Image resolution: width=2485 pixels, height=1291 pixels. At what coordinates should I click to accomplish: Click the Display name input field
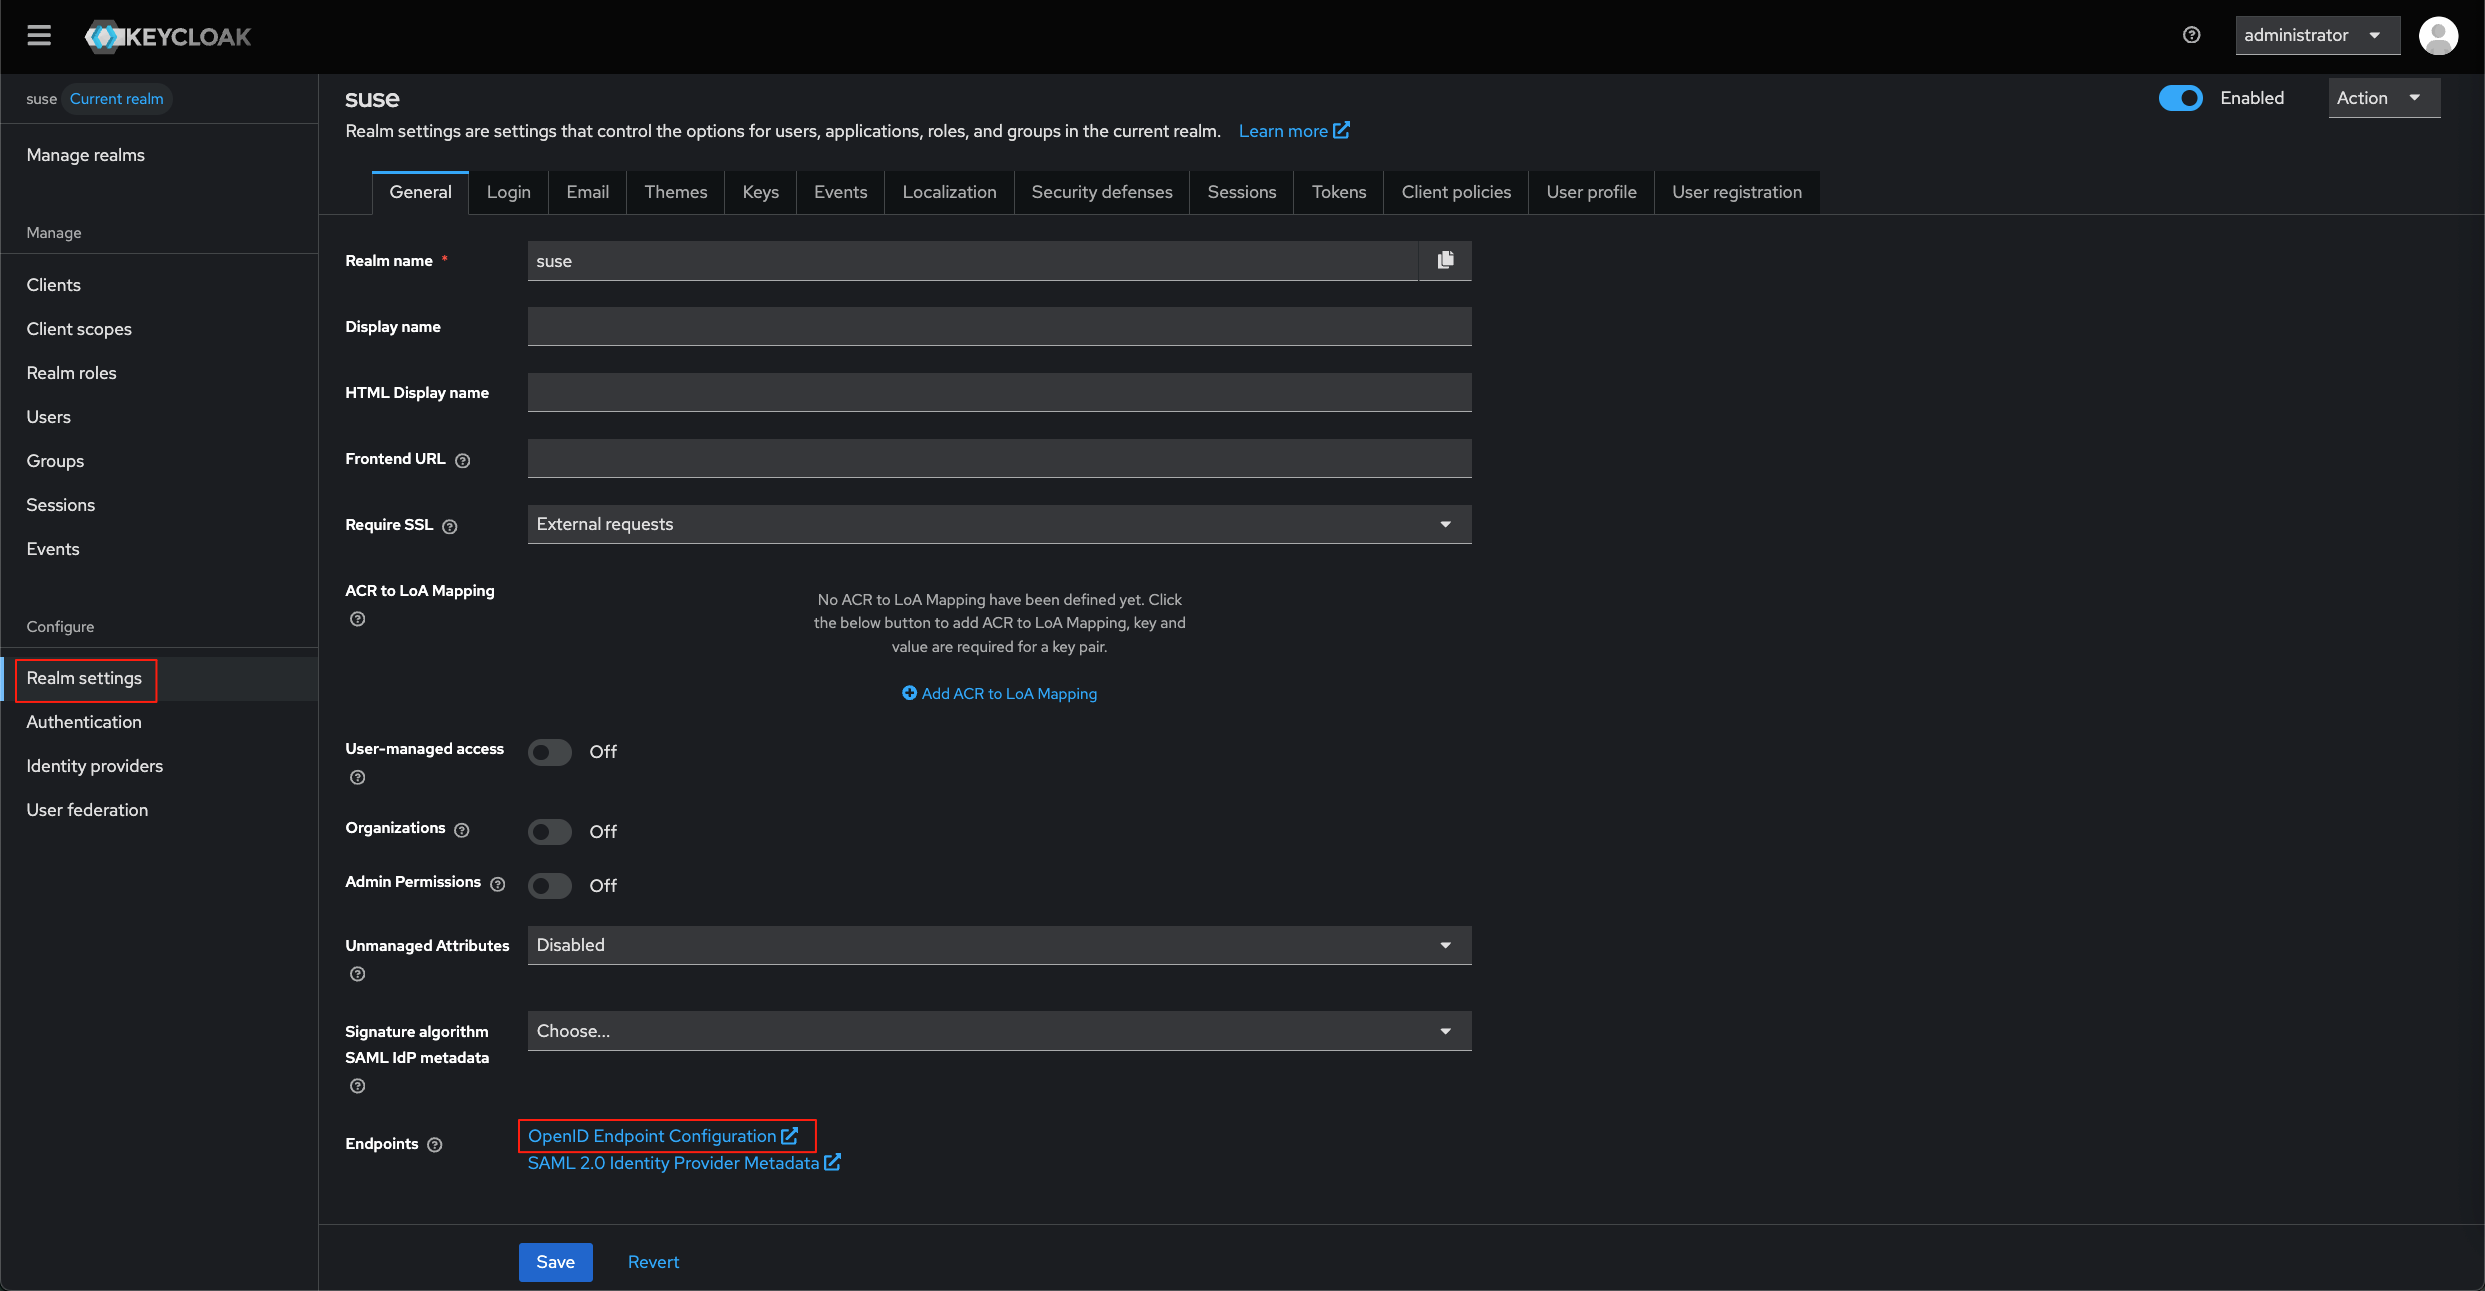click(x=999, y=327)
